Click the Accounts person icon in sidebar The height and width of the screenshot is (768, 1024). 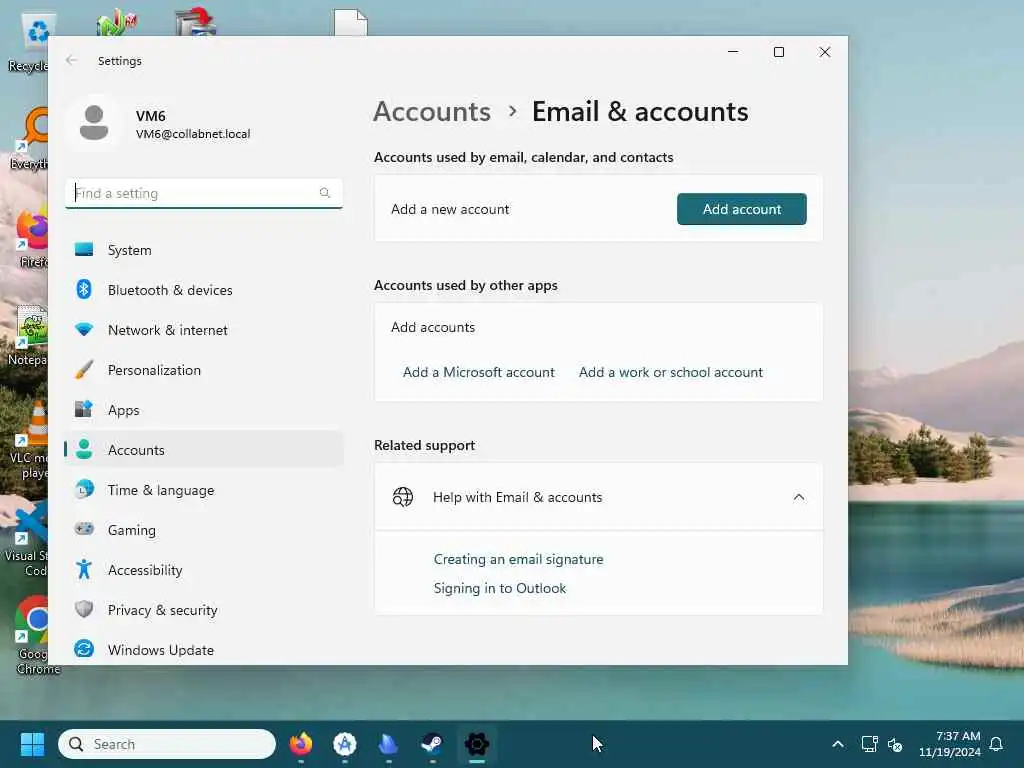click(x=84, y=449)
